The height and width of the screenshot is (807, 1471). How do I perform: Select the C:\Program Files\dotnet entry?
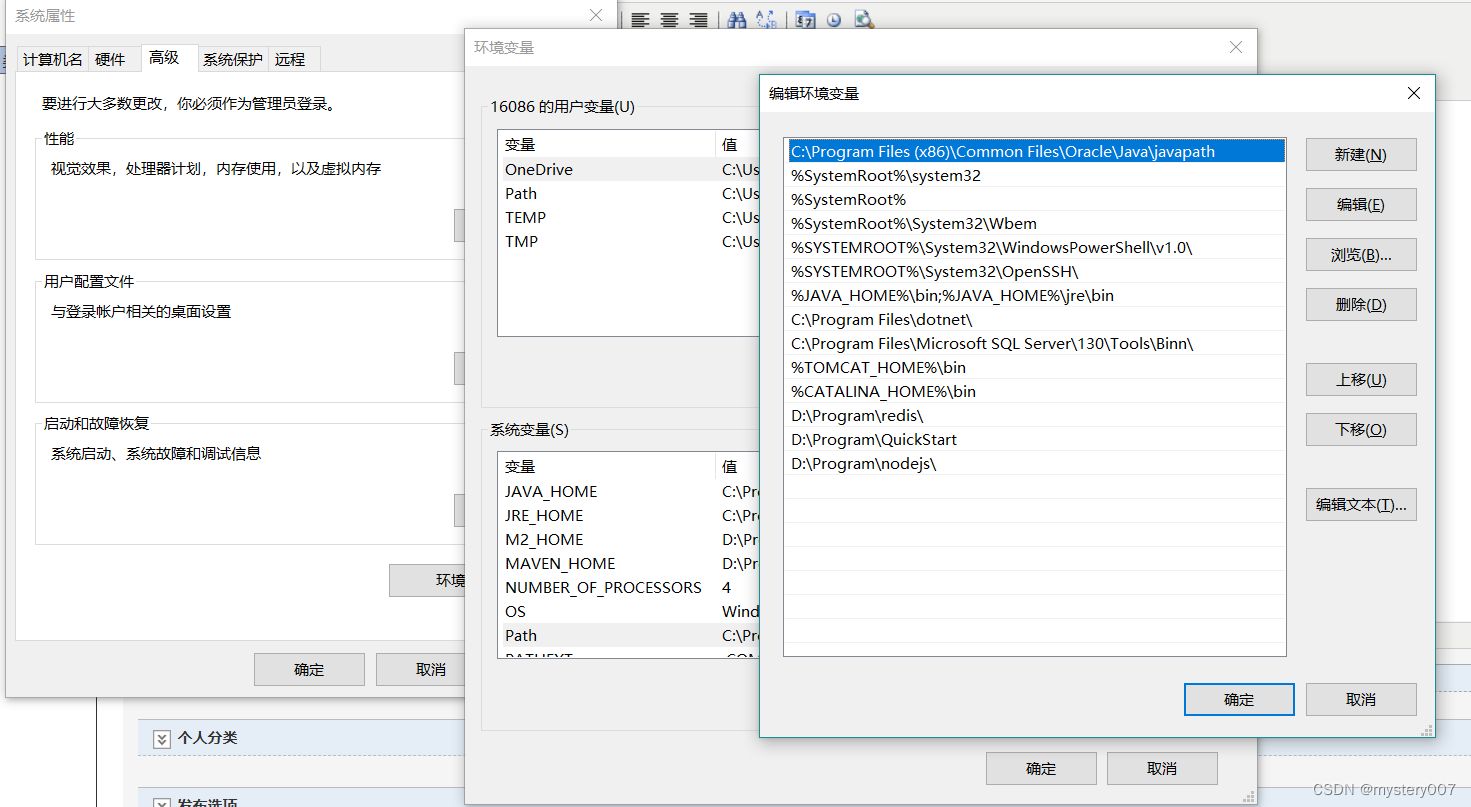(x=1035, y=319)
